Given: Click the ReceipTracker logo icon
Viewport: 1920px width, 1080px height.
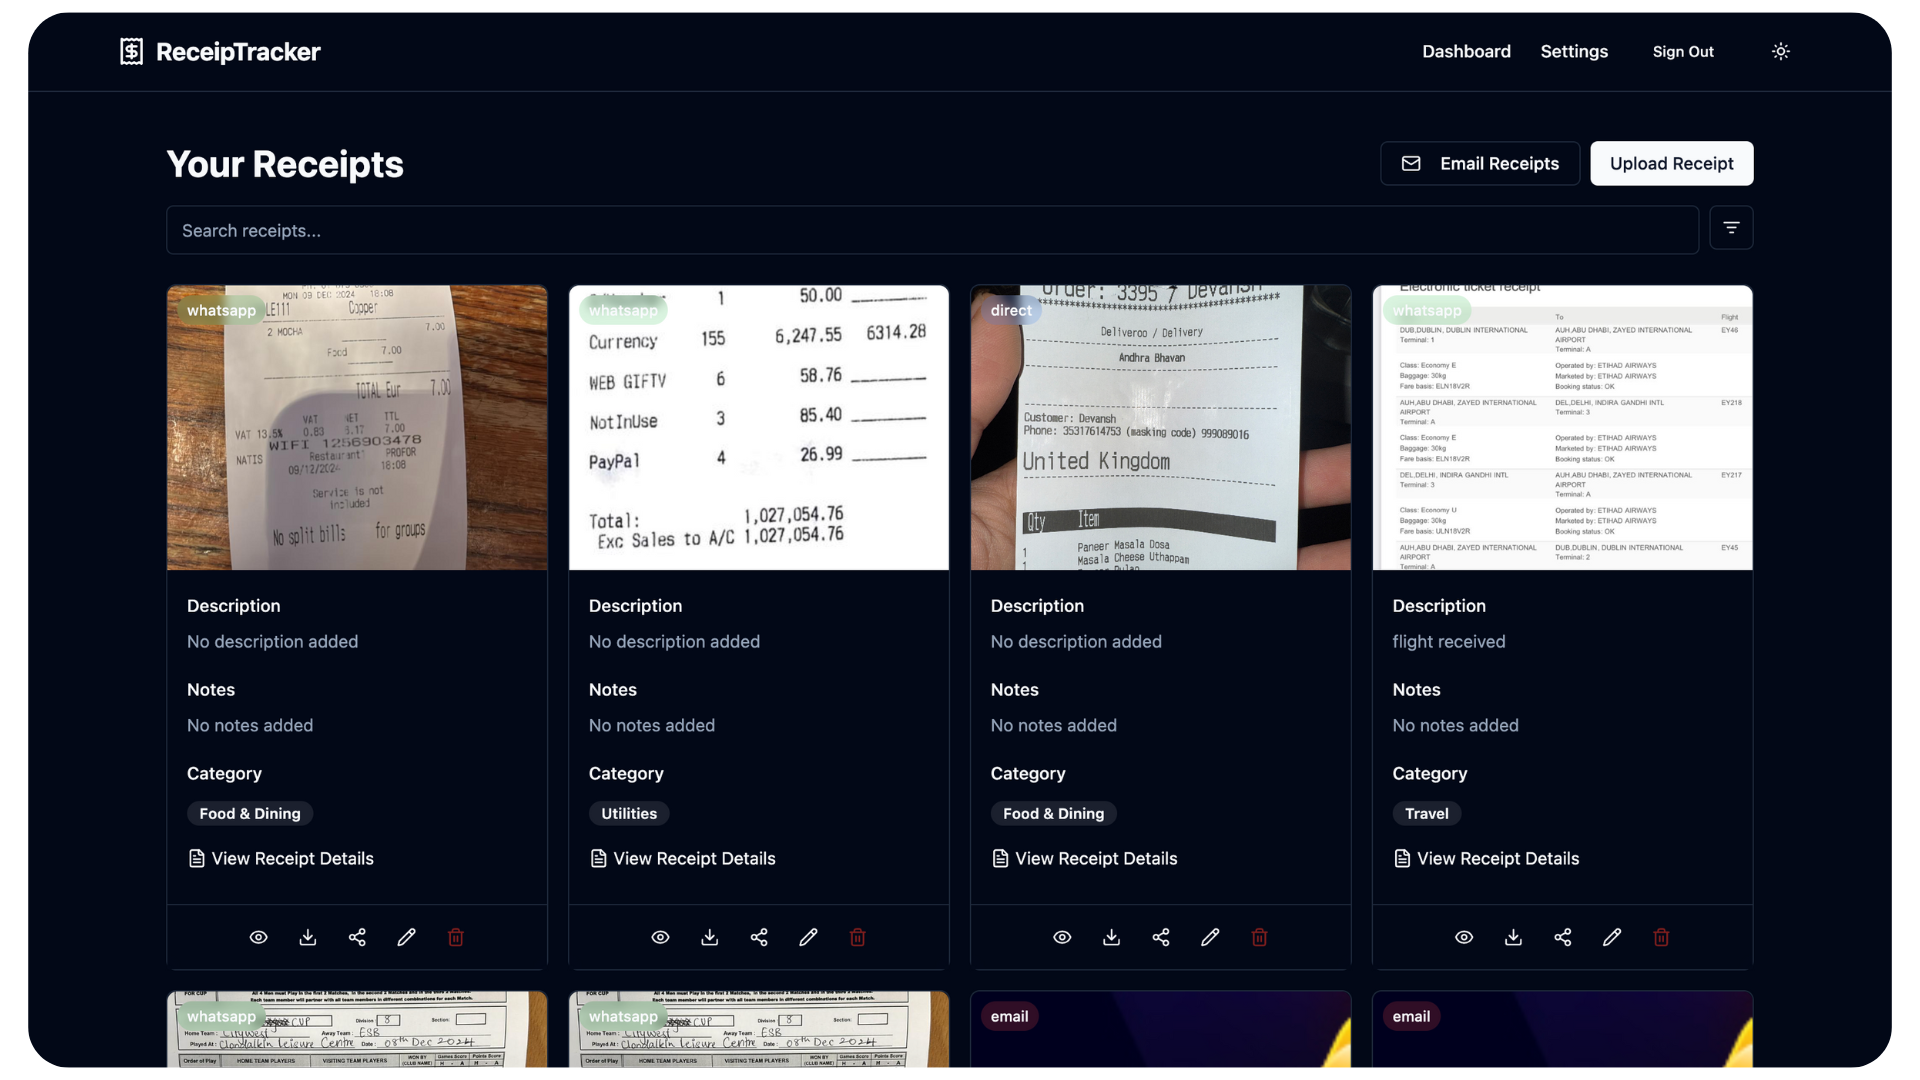Looking at the screenshot, I should tap(131, 51).
